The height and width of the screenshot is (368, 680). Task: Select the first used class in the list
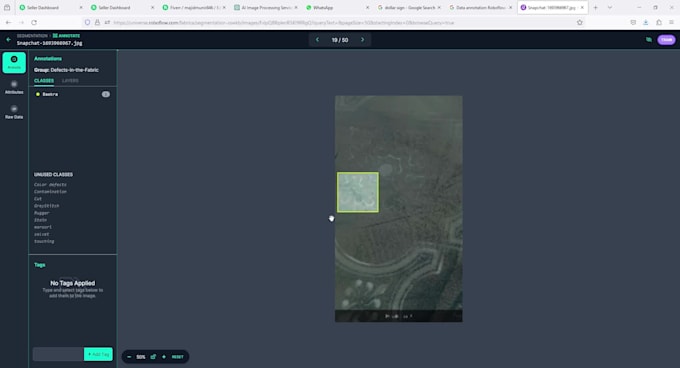pyautogui.click(x=72, y=94)
